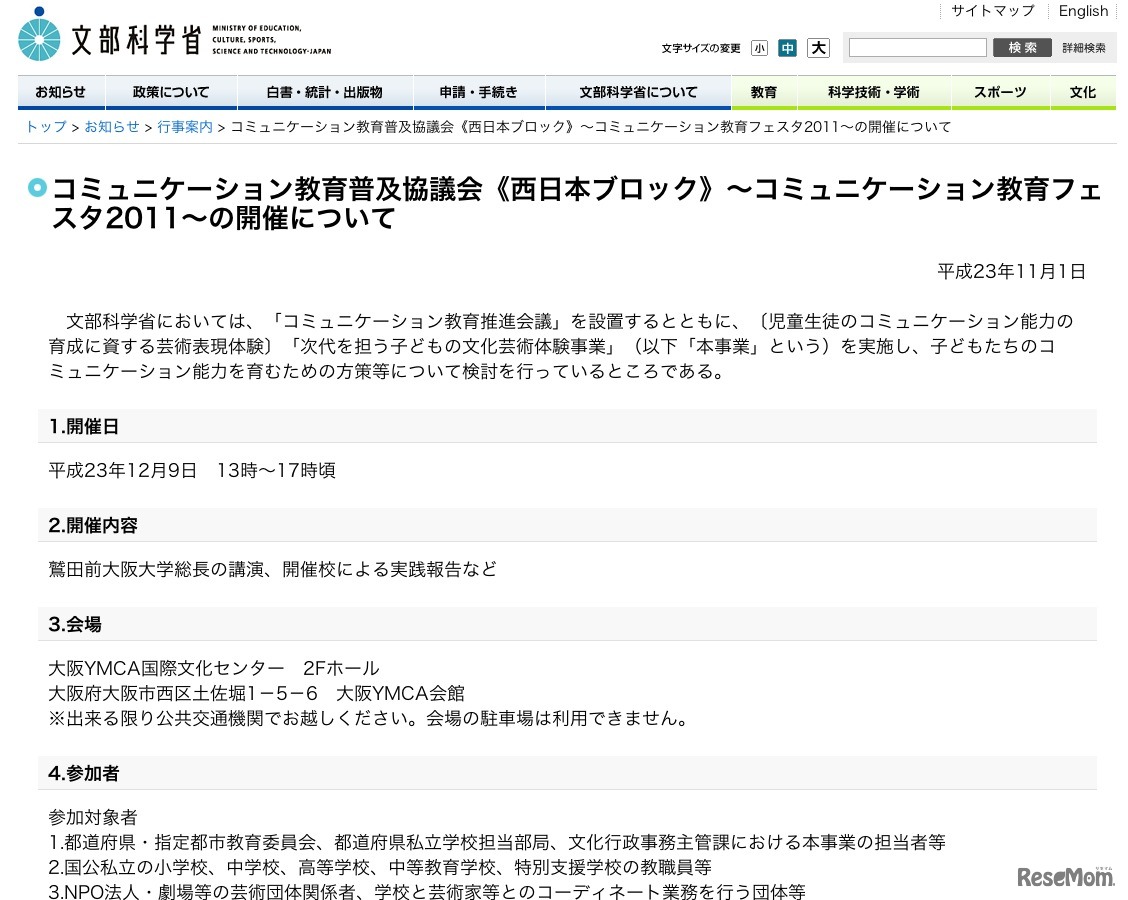
Task: Switch to the 教育 tab
Action: pyautogui.click(x=763, y=92)
